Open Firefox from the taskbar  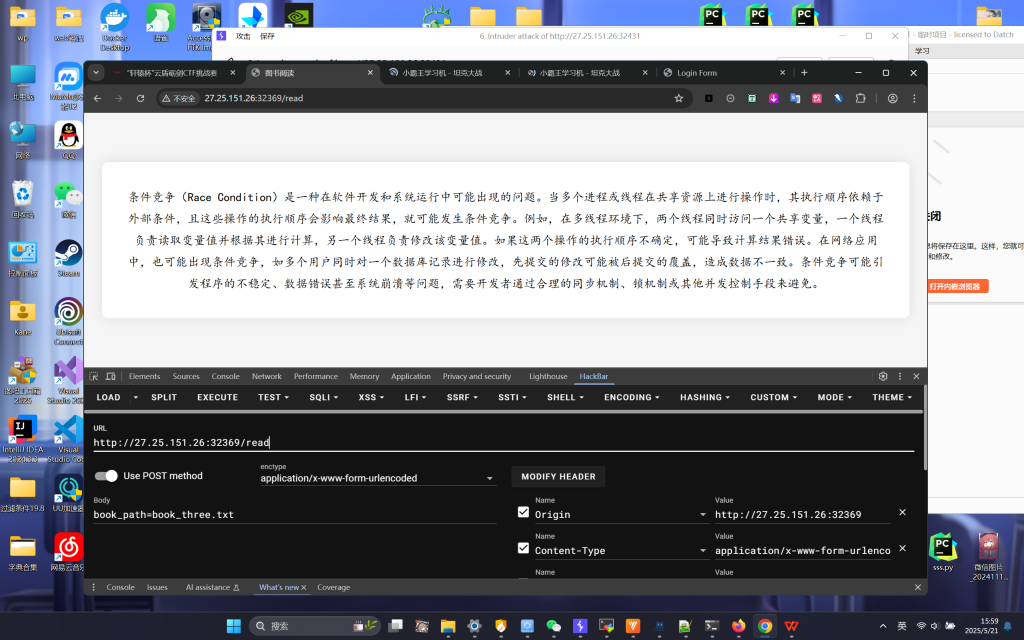(x=738, y=626)
